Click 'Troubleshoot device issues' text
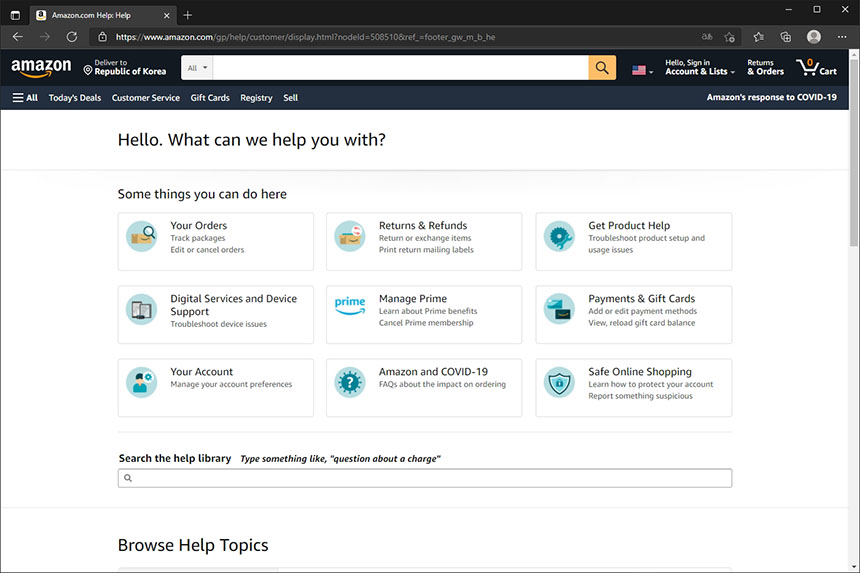 pos(218,324)
